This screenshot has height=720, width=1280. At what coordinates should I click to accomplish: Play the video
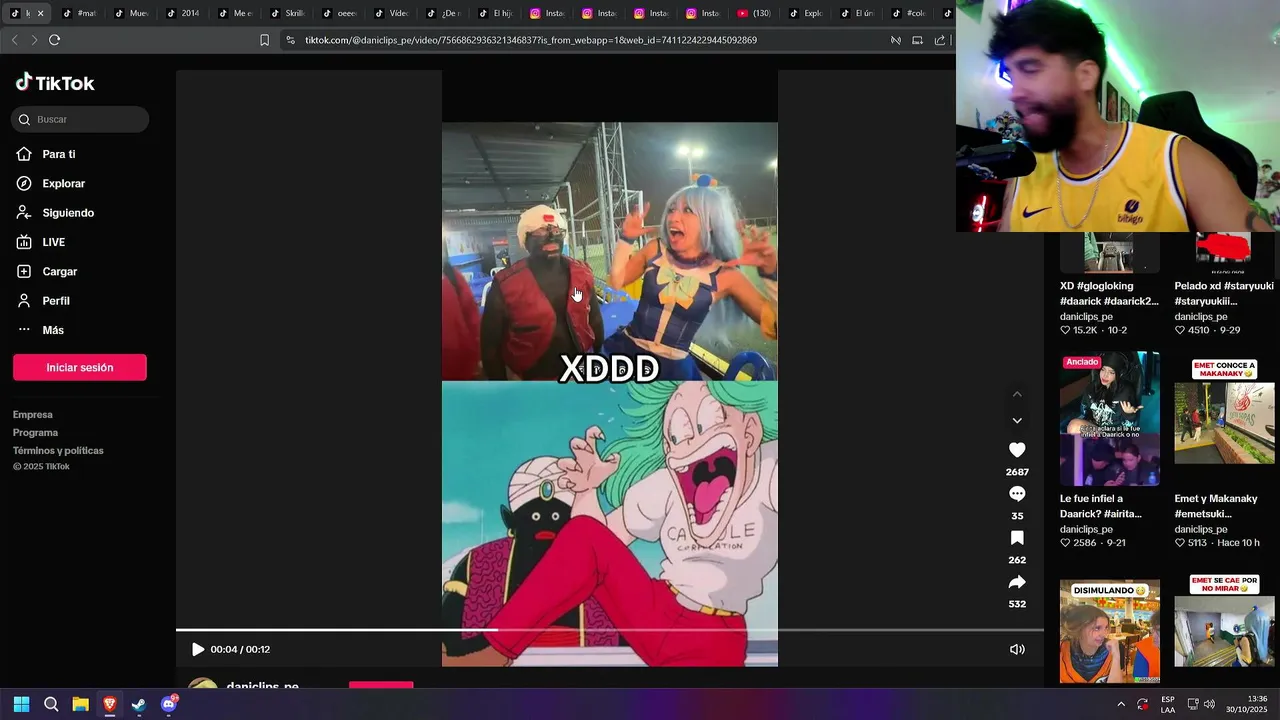pyautogui.click(x=198, y=649)
